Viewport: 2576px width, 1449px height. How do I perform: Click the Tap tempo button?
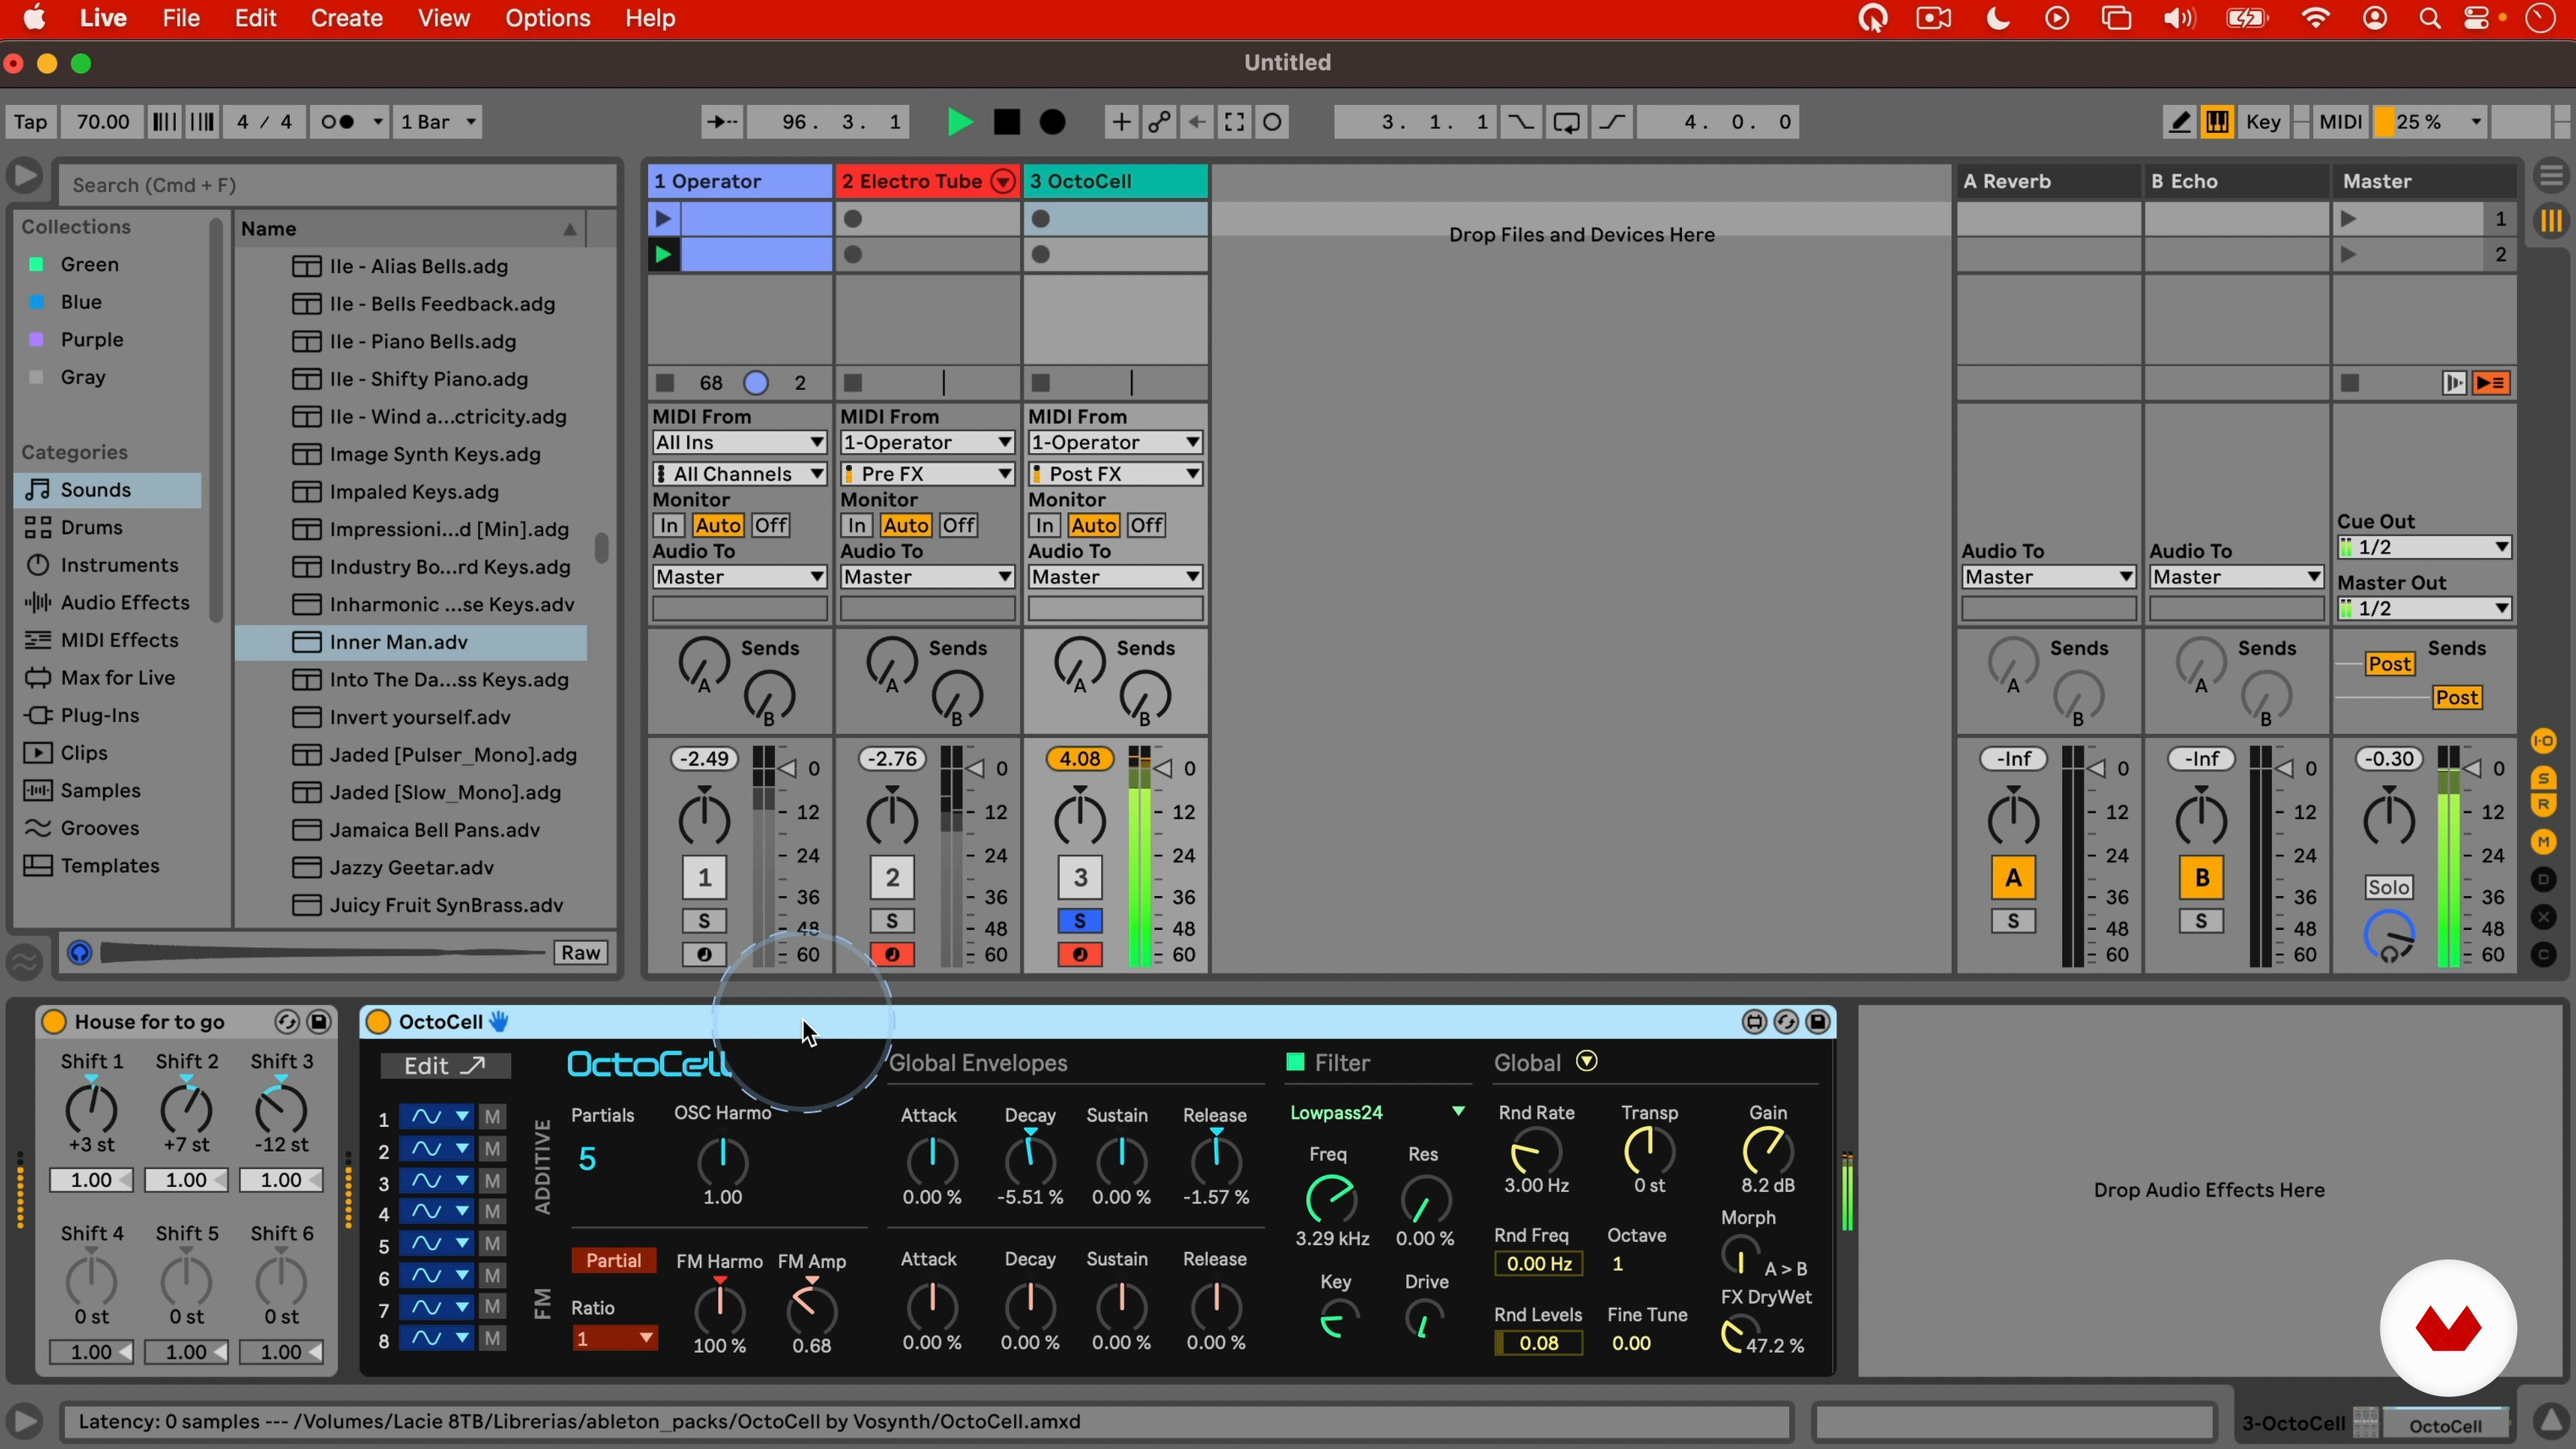[x=30, y=122]
